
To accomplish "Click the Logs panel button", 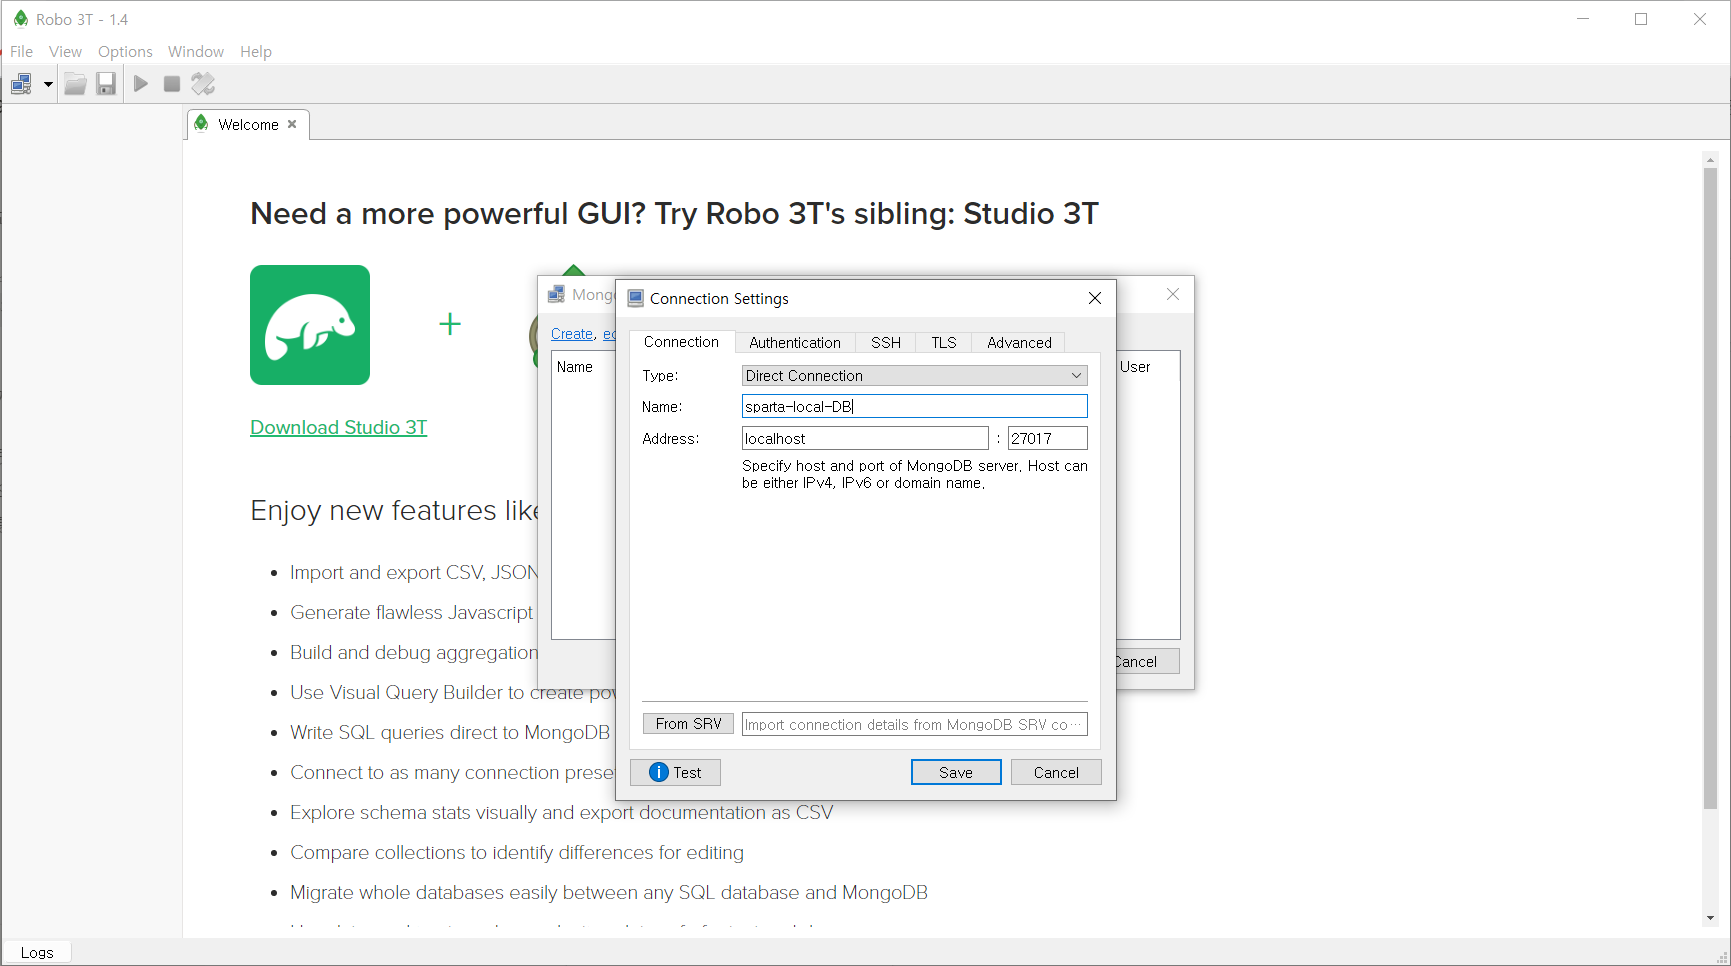I will point(37,952).
